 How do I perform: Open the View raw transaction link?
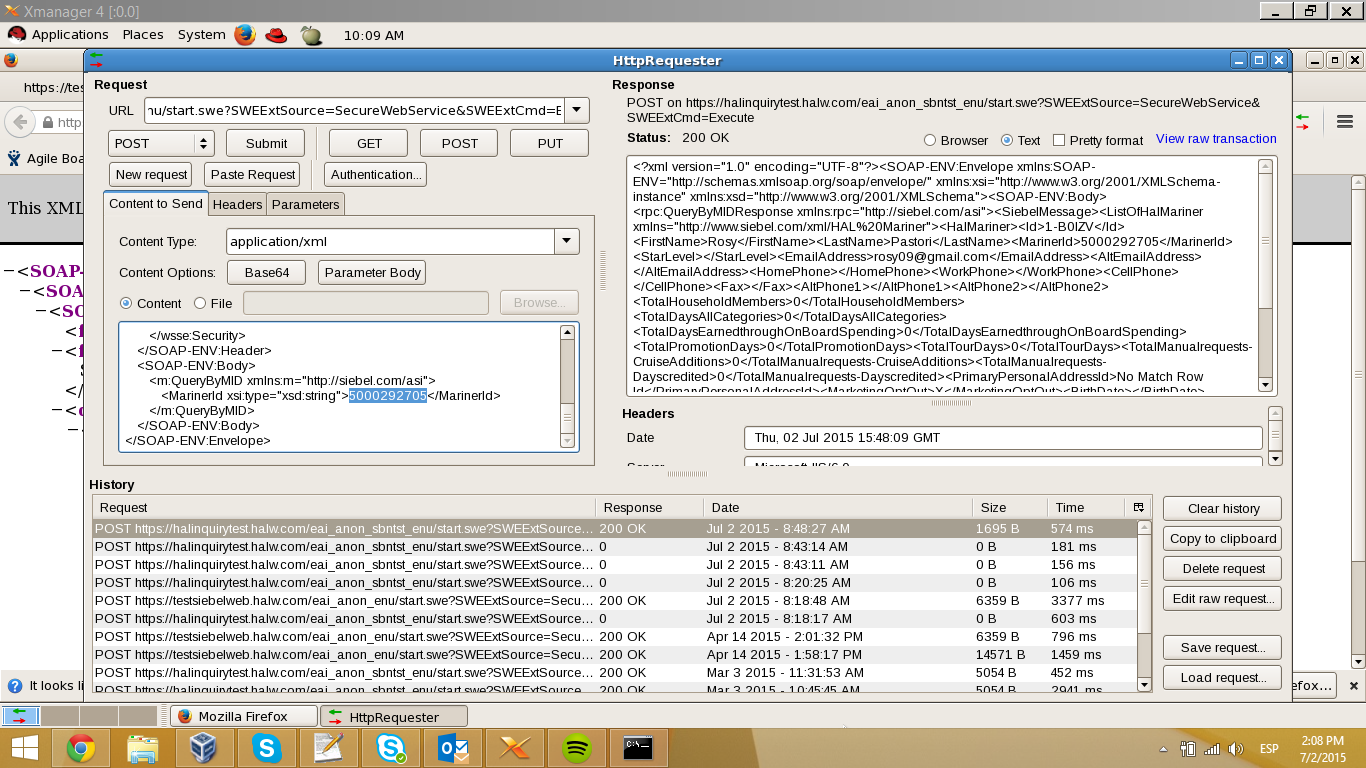pos(1216,139)
